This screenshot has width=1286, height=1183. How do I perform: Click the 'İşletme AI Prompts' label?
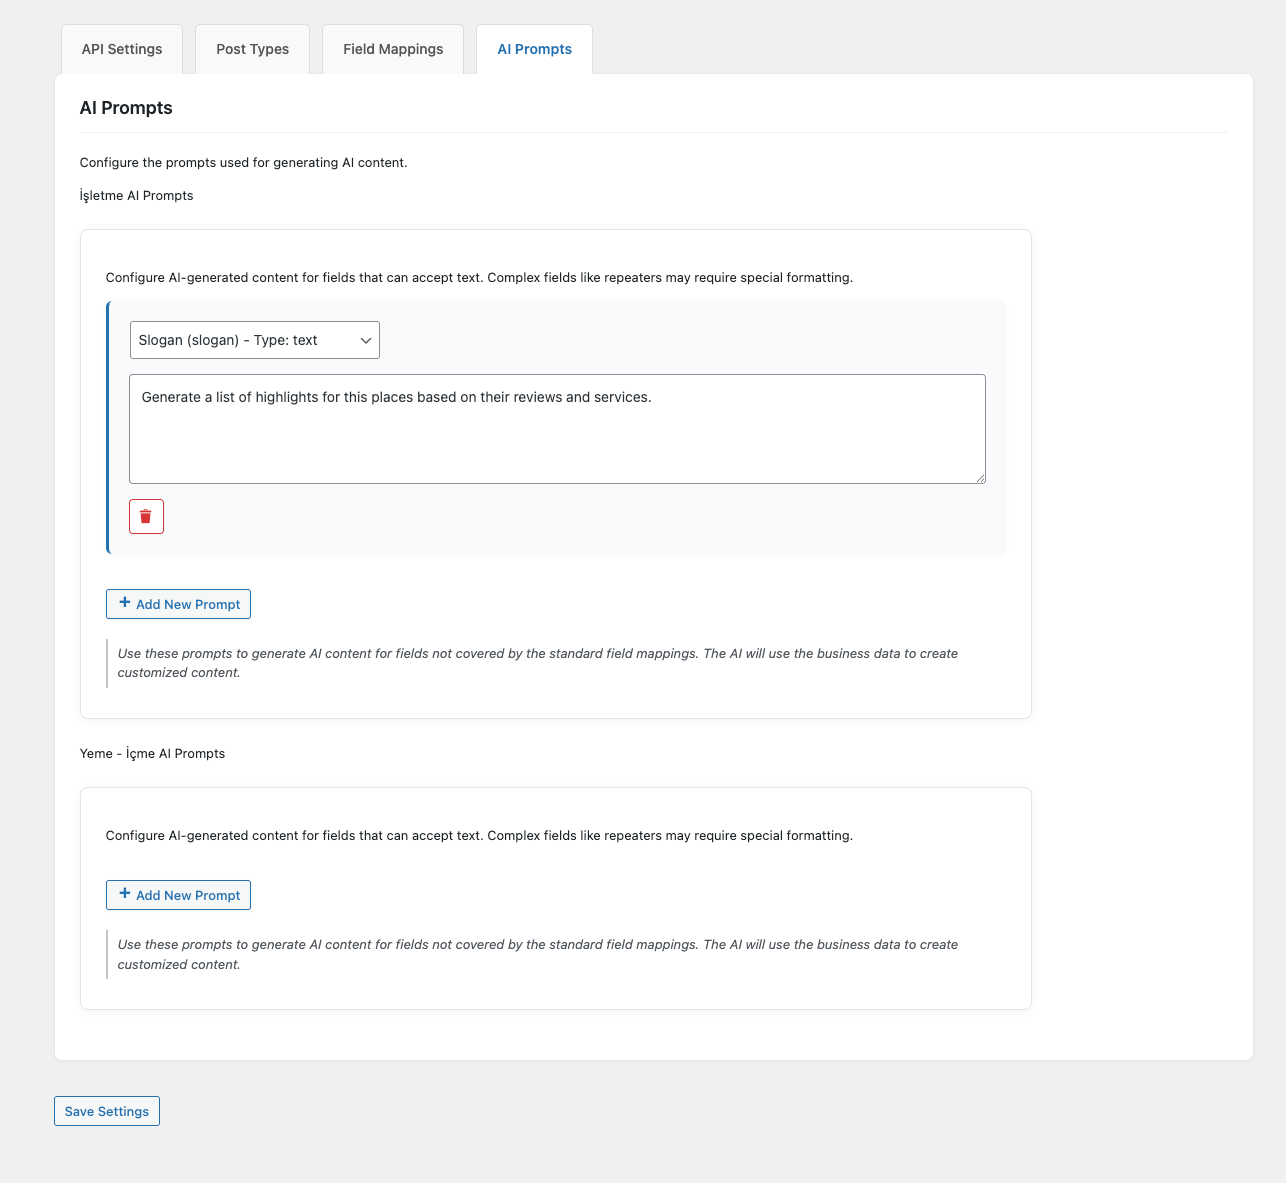(x=137, y=196)
